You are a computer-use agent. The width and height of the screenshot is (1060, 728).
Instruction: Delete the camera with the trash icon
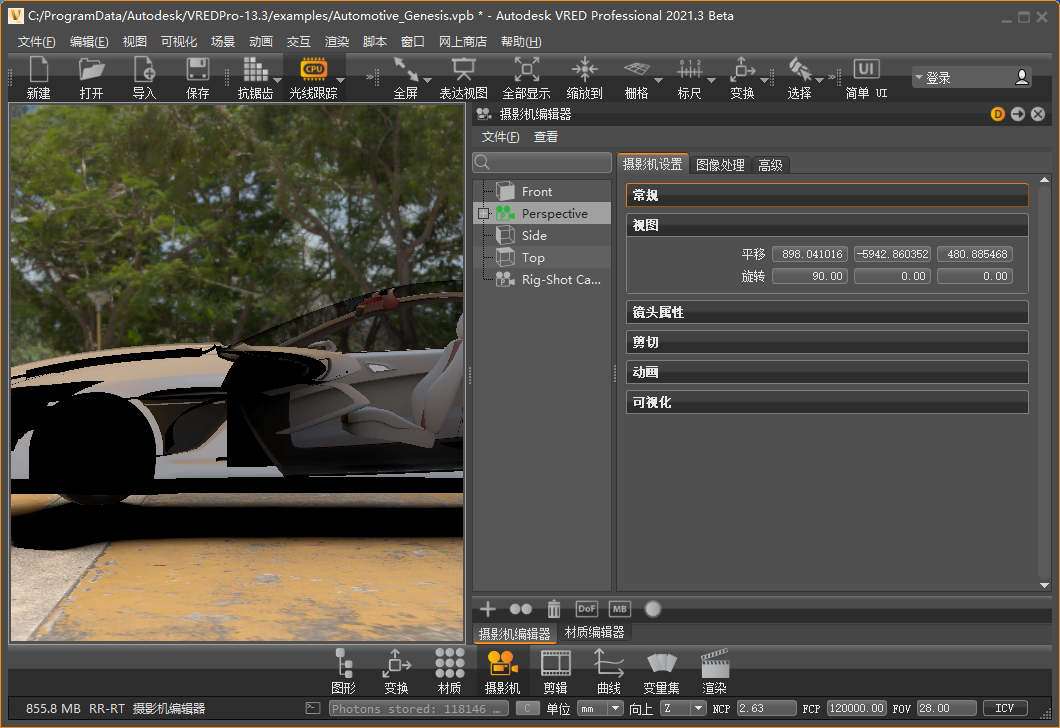[554, 608]
